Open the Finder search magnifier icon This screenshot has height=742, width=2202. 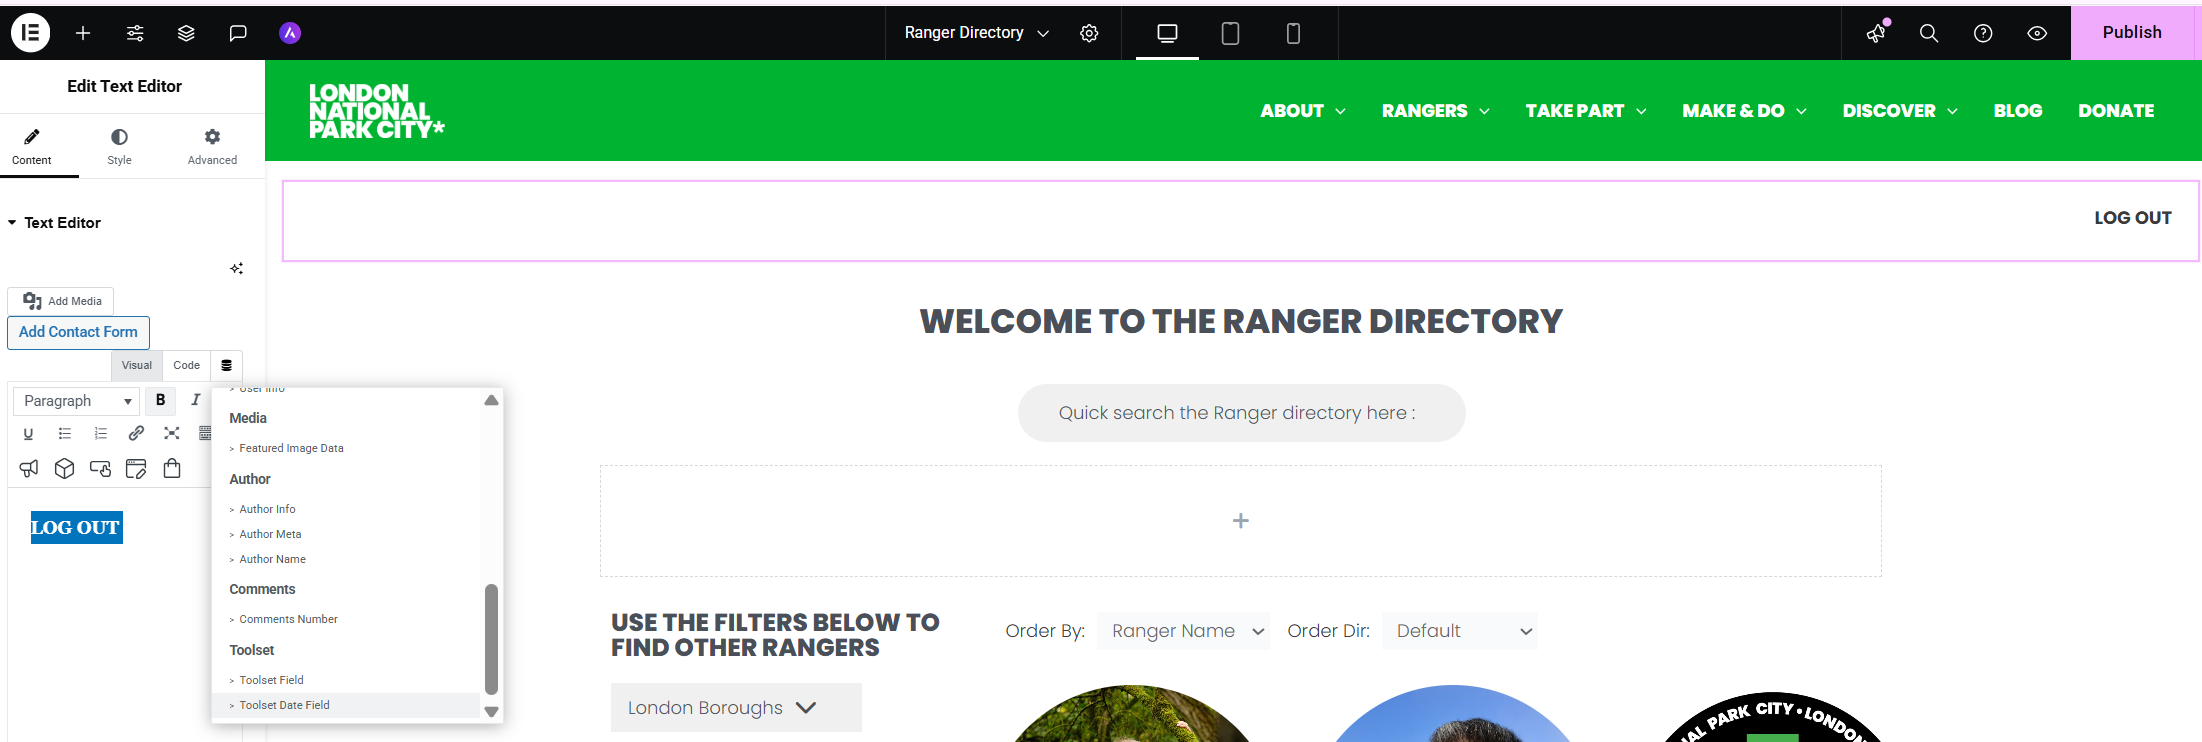click(1929, 33)
